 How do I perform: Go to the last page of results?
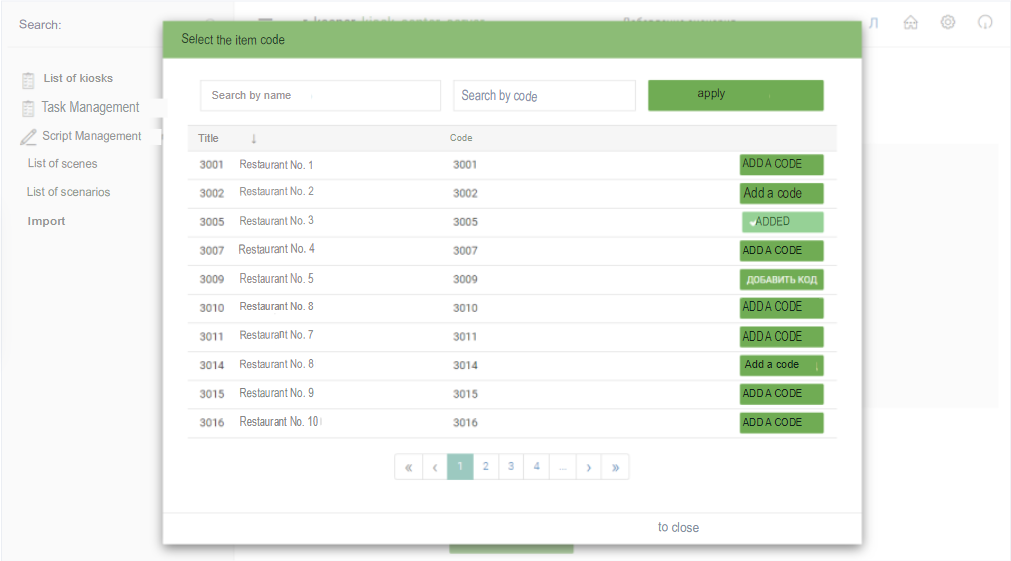tap(615, 467)
